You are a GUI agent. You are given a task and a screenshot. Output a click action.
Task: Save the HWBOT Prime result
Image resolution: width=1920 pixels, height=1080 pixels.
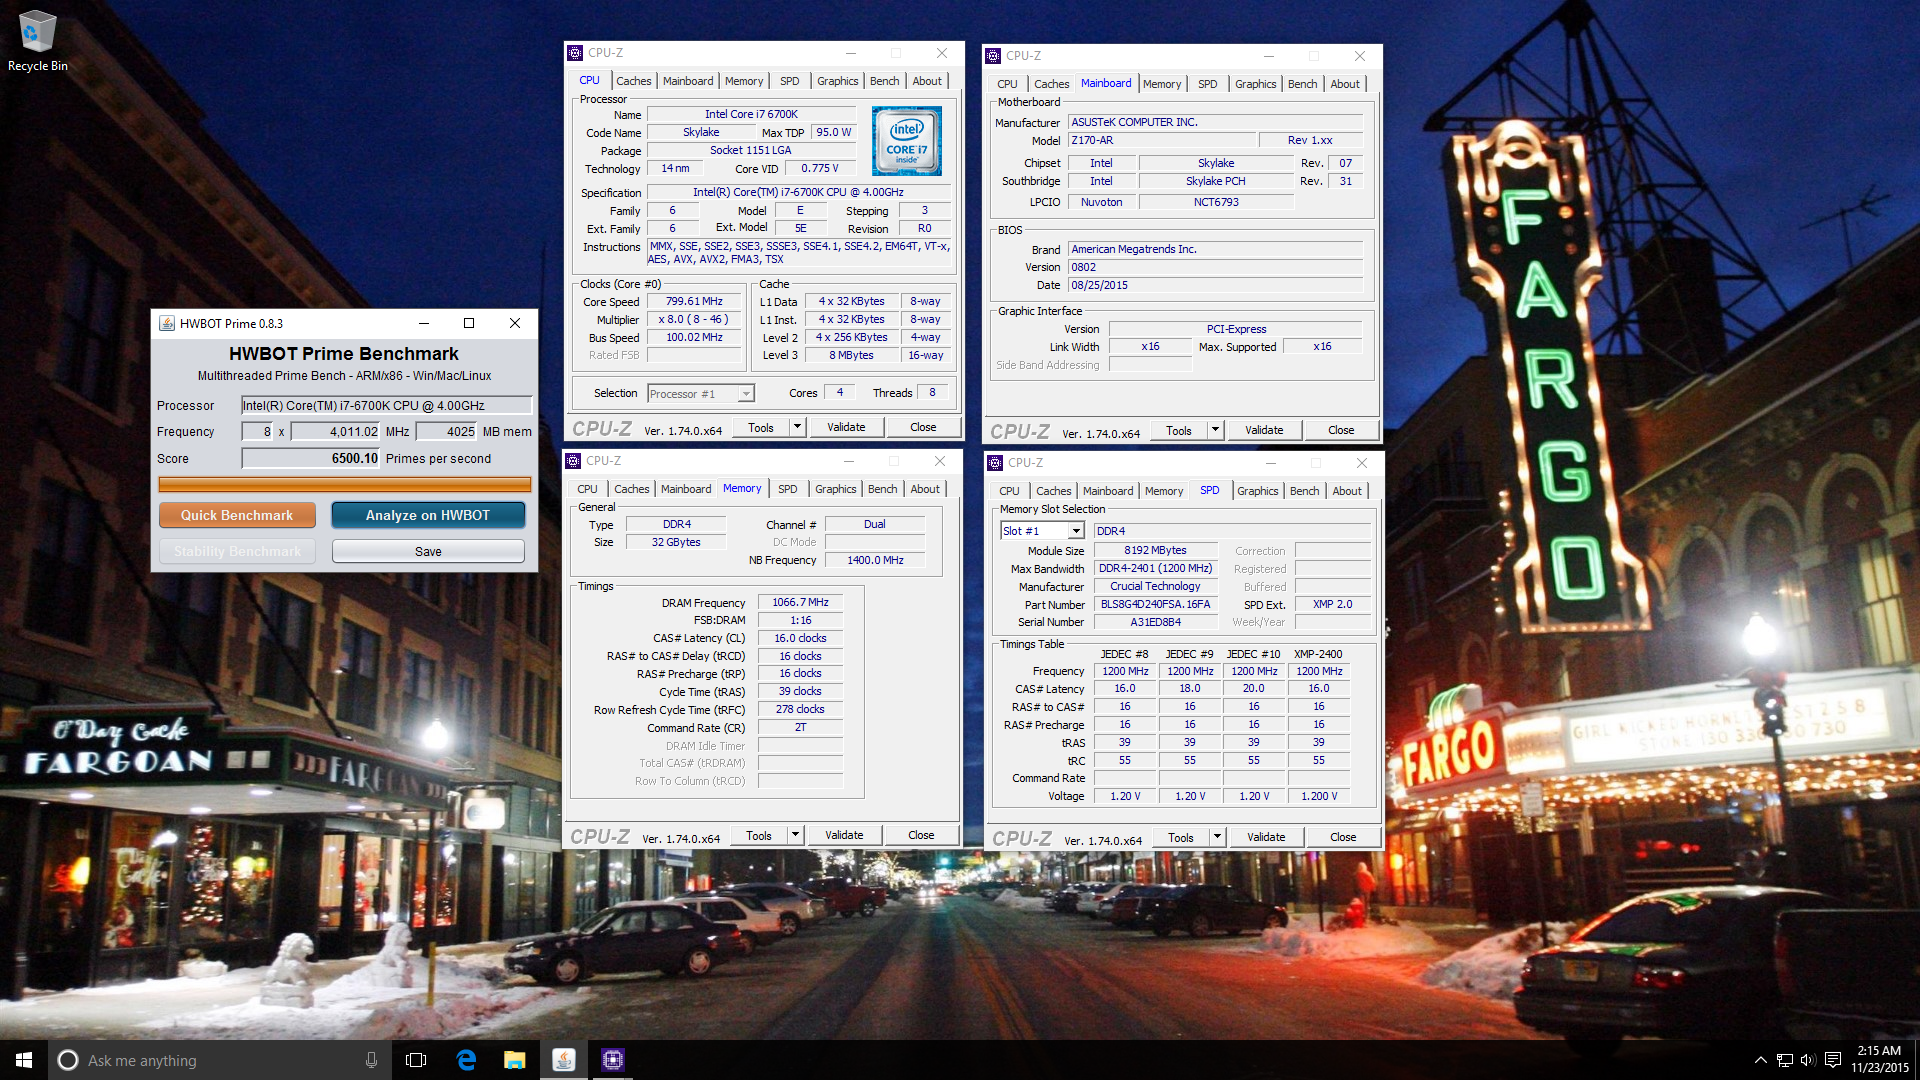click(x=428, y=551)
